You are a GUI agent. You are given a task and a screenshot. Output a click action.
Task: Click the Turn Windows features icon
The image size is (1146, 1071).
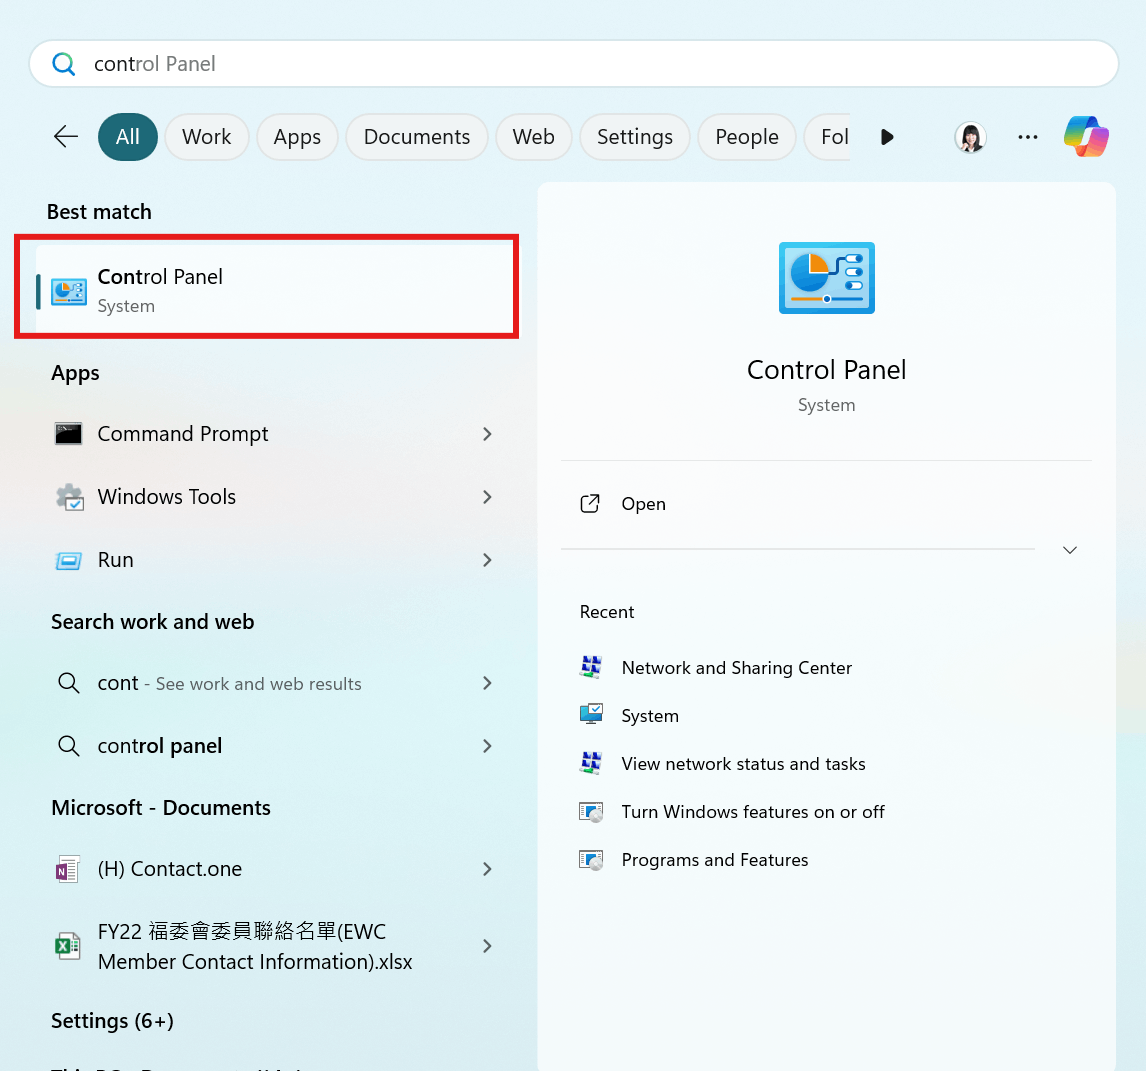click(x=591, y=811)
